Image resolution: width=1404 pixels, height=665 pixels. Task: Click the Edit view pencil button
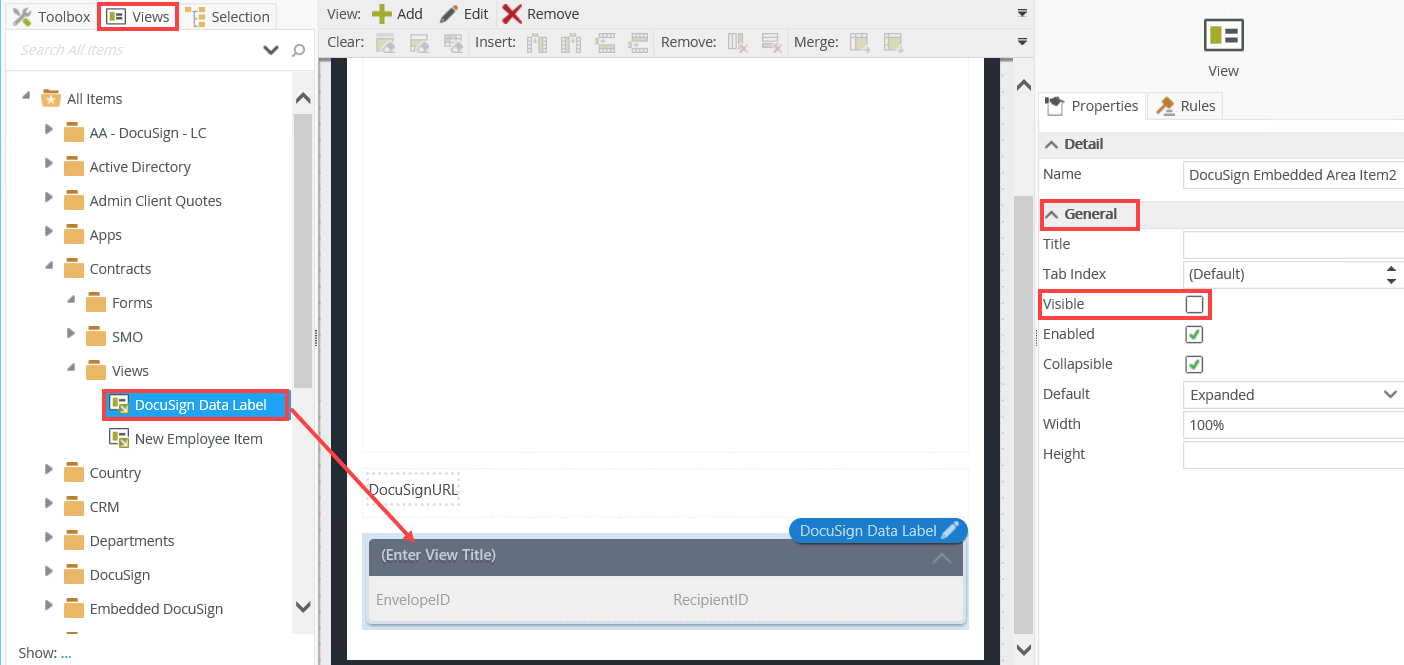464,14
